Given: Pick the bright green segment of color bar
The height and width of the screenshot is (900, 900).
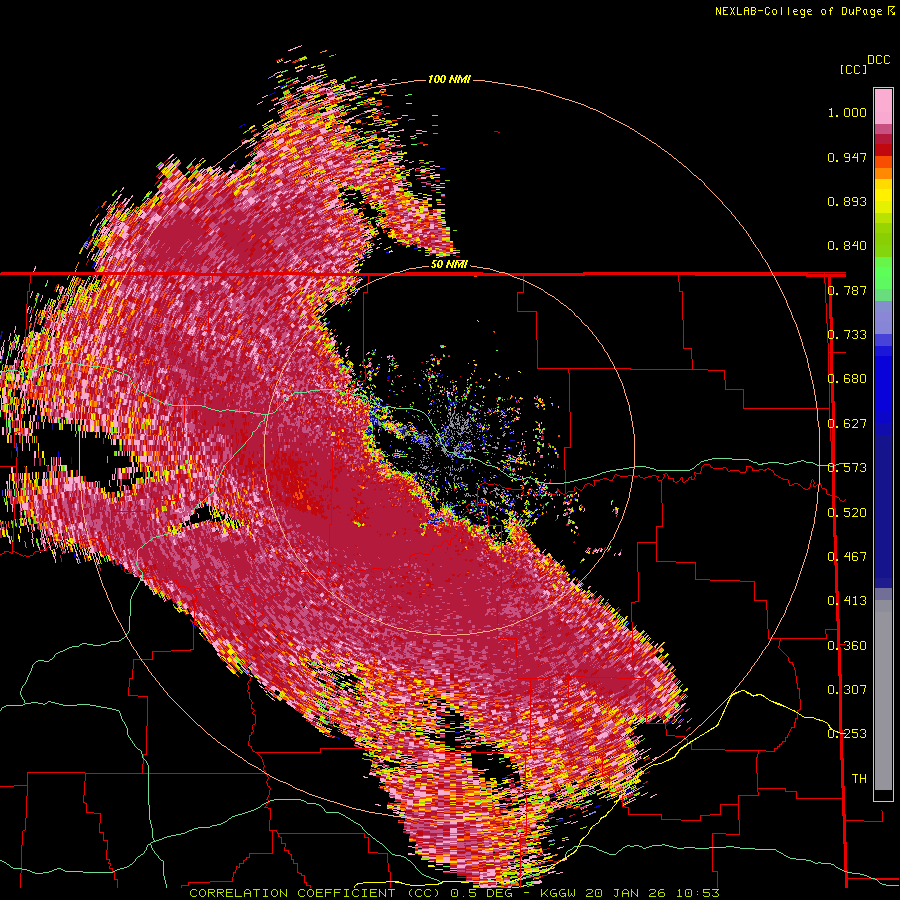Looking at the screenshot, I should [883, 273].
